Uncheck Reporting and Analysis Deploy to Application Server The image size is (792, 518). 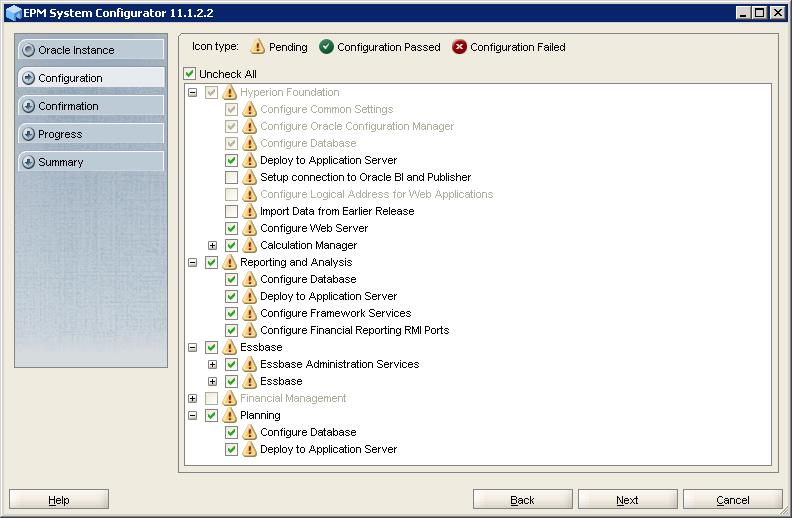pyautogui.click(x=231, y=296)
